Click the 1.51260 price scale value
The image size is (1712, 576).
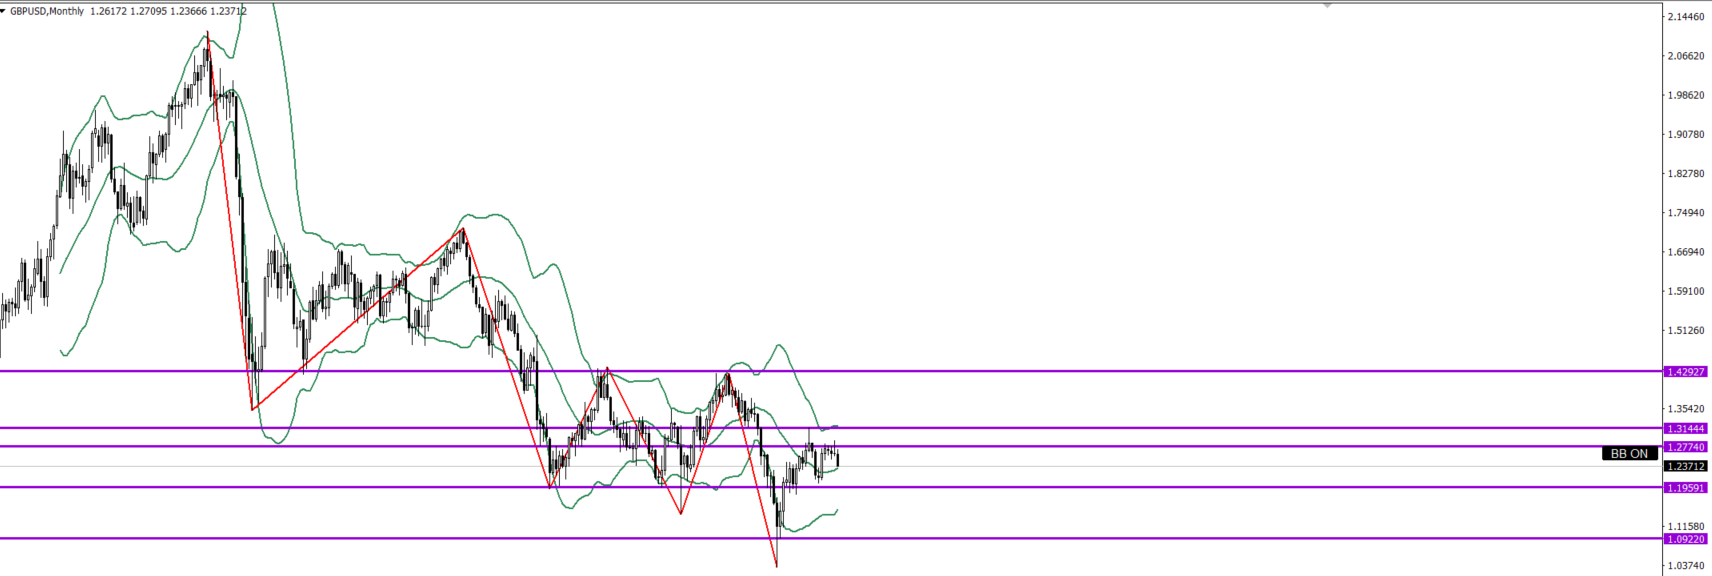1685,331
